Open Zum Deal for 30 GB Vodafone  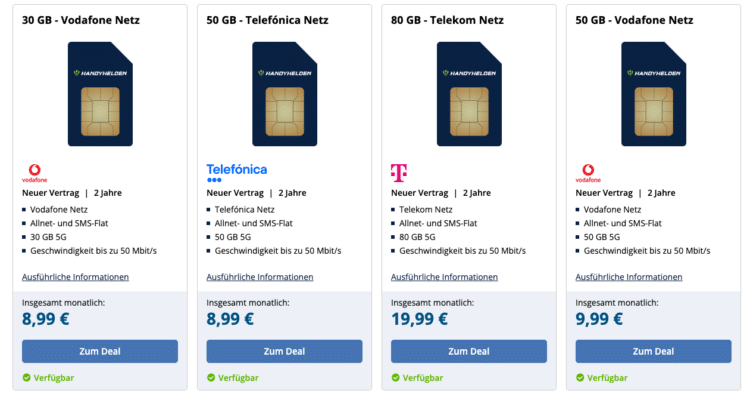pos(100,351)
